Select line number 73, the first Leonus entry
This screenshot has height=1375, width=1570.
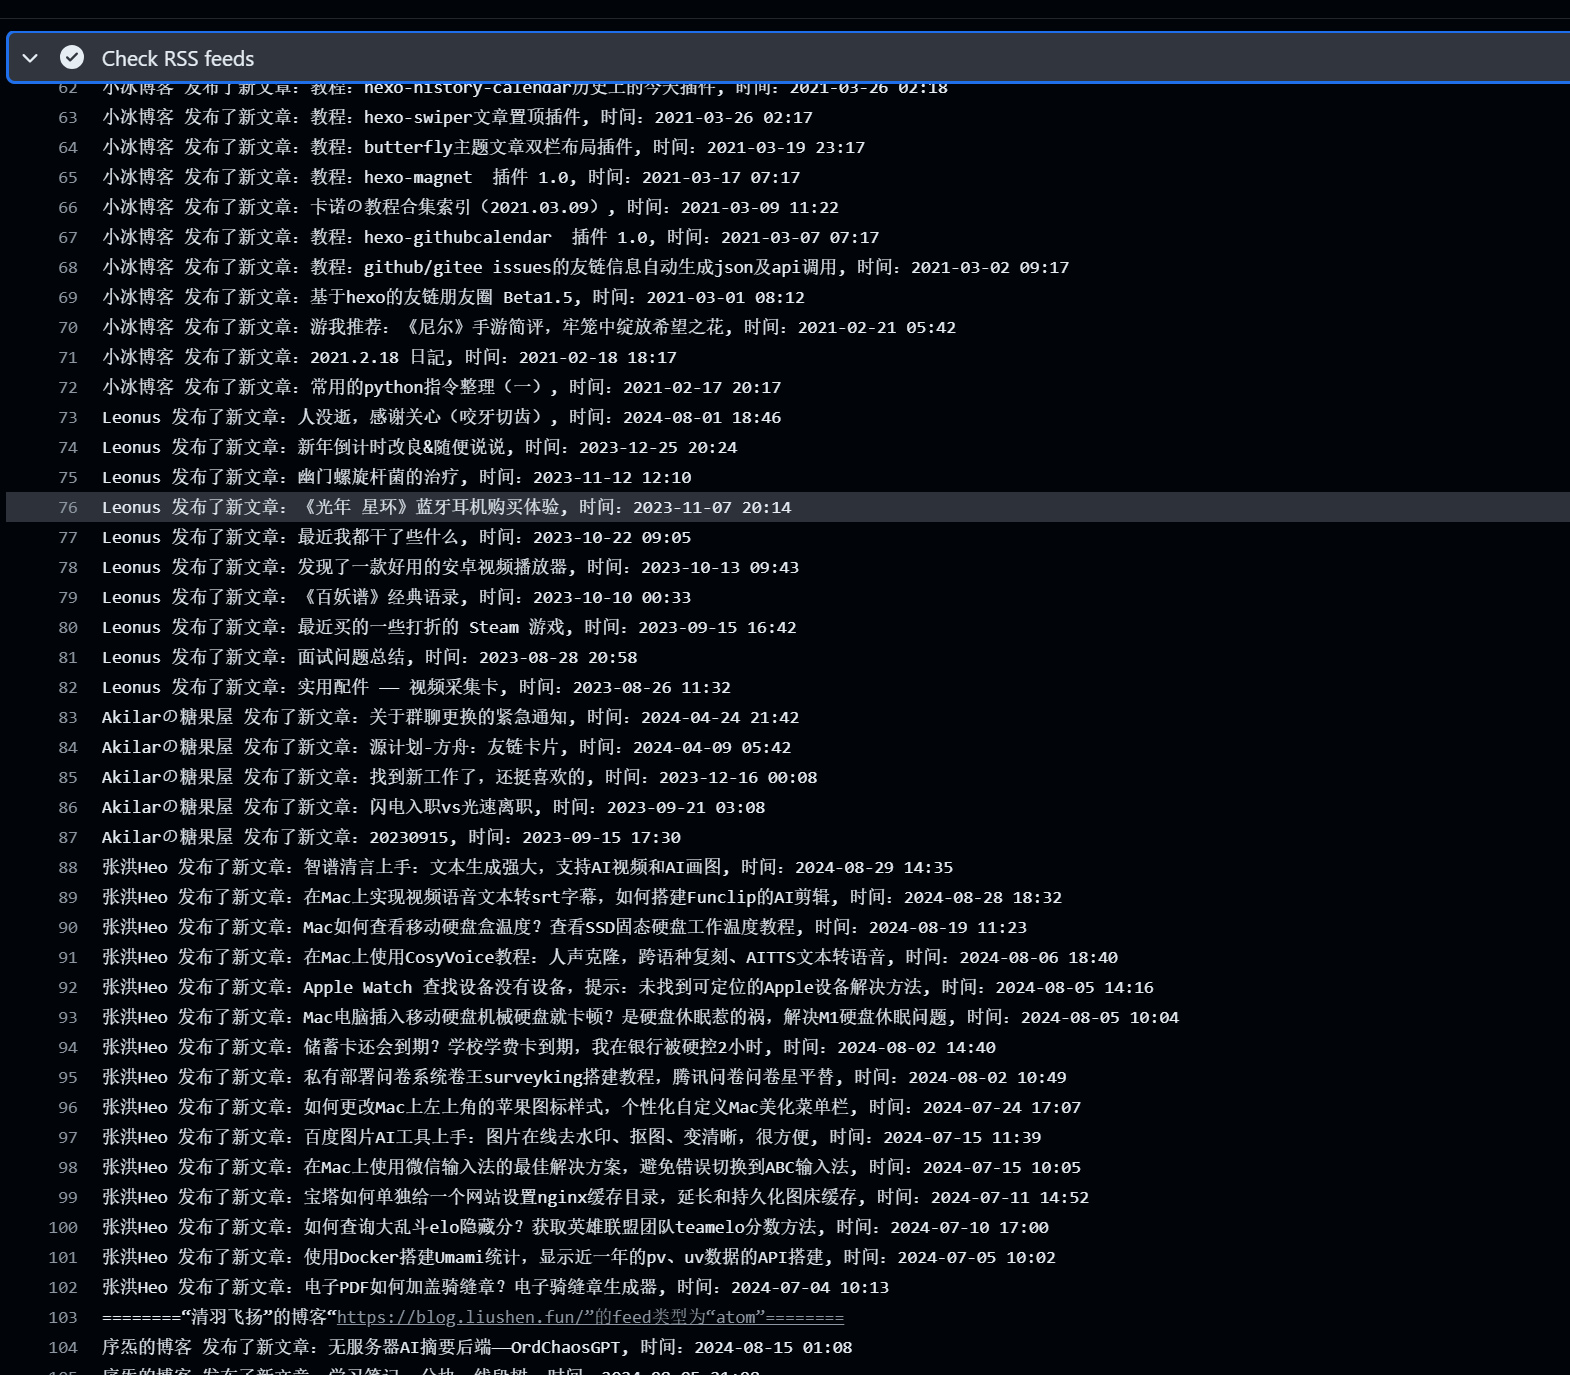tap(68, 417)
